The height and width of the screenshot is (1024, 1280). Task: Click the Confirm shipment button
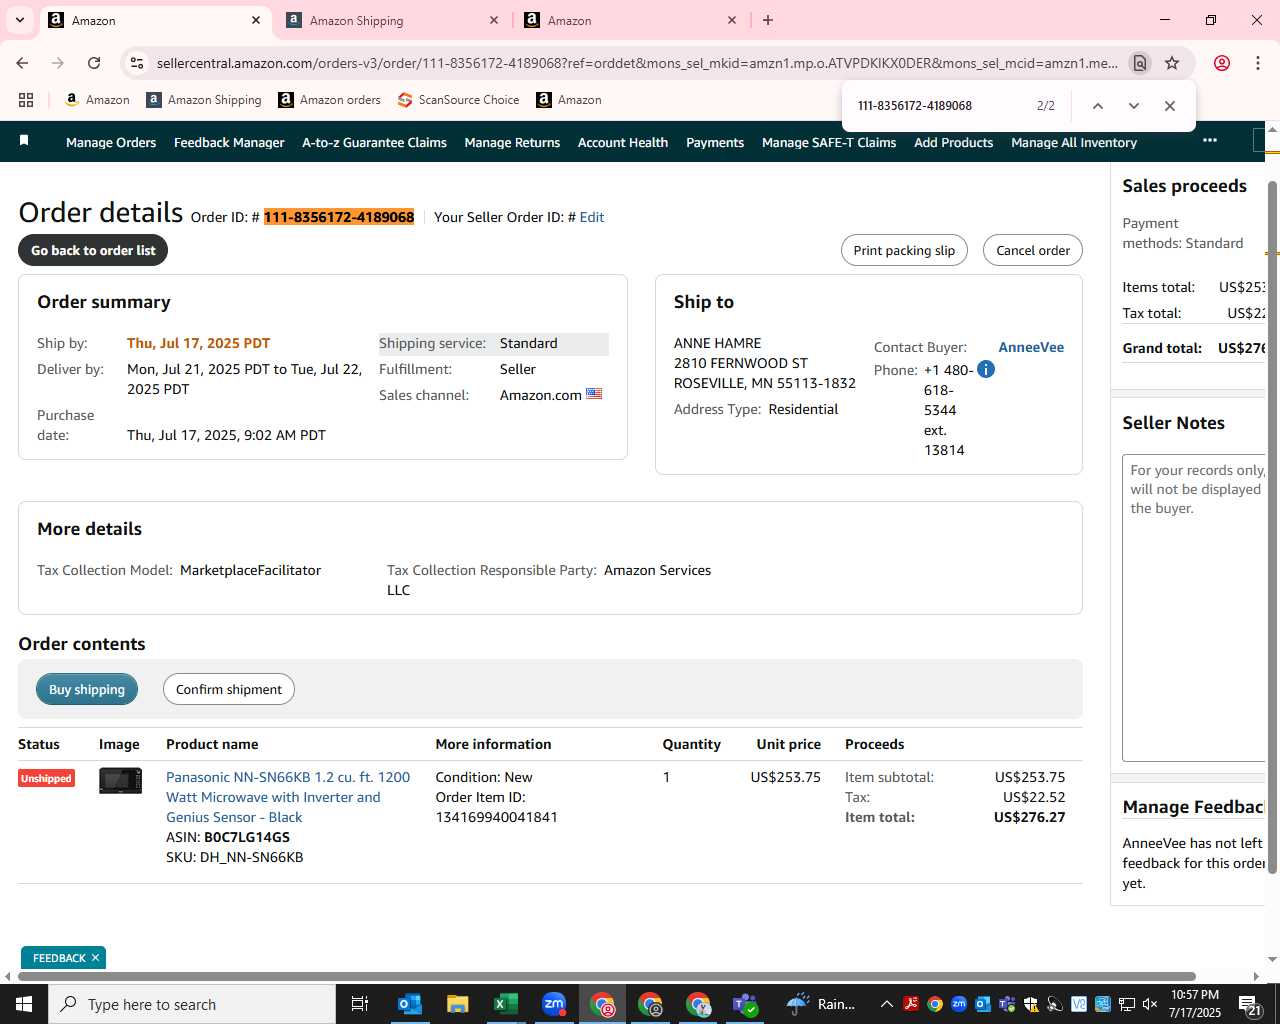229,689
